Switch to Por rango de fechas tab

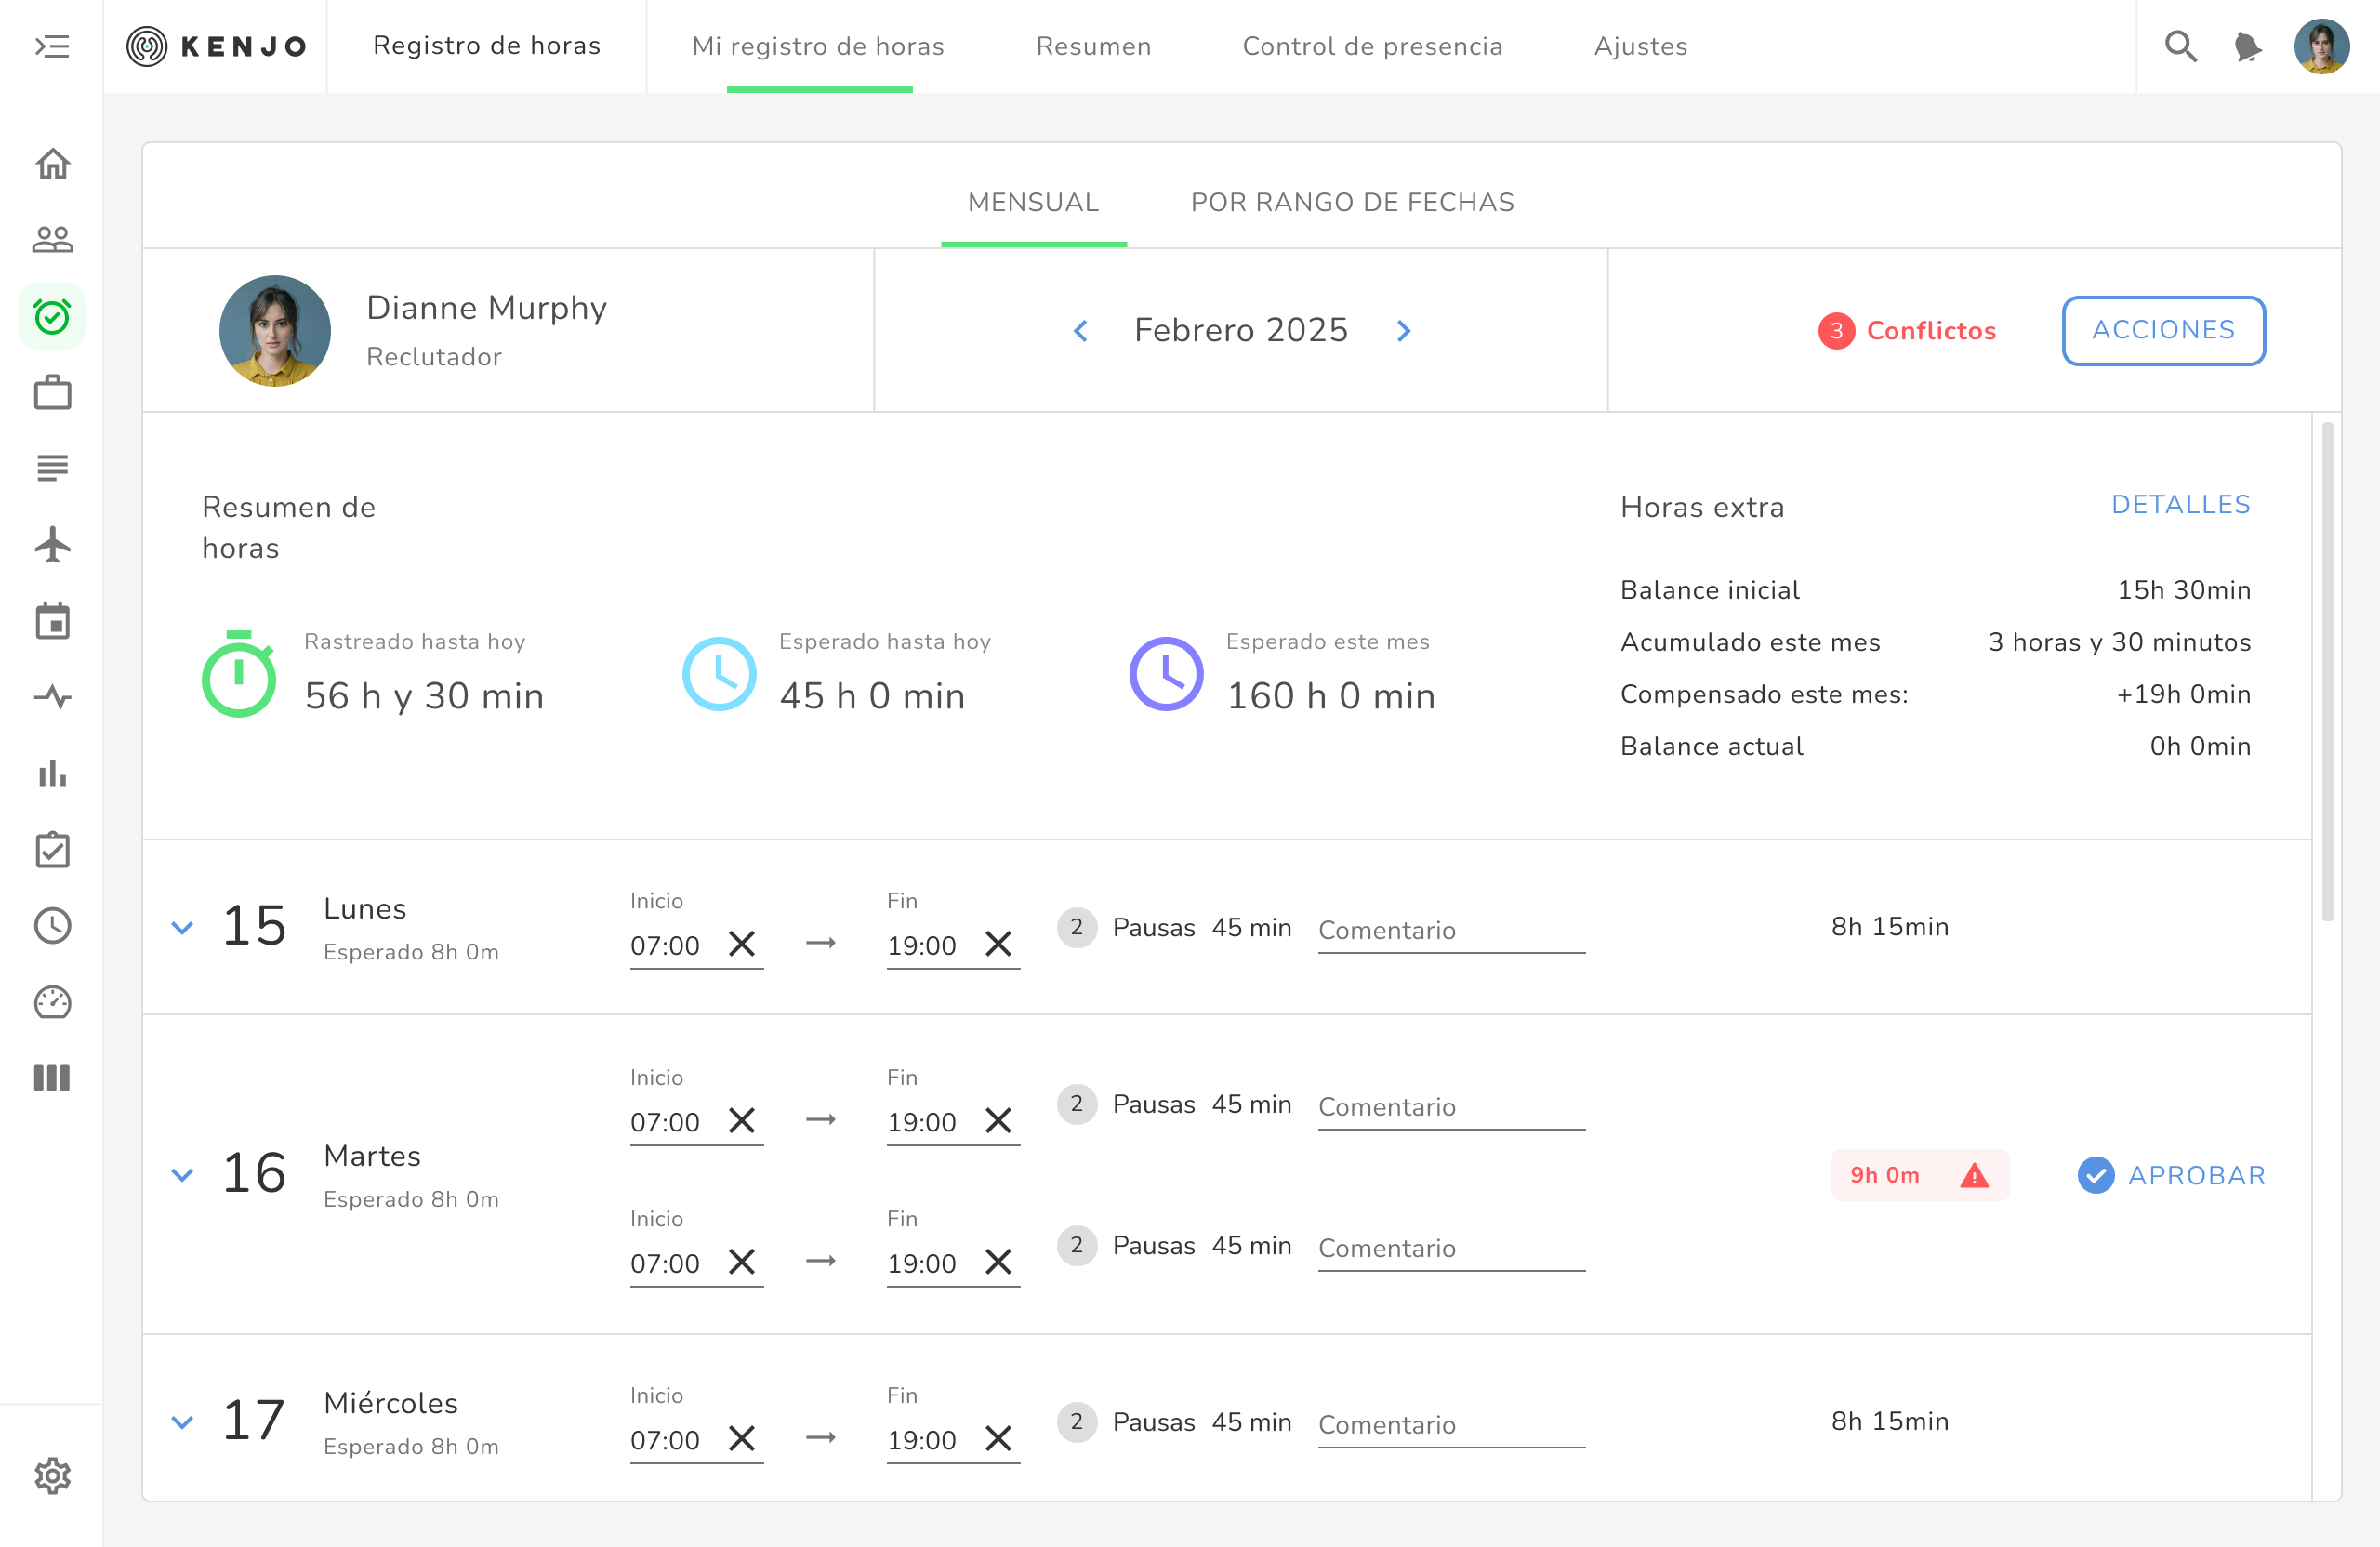tap(1352, 202)
